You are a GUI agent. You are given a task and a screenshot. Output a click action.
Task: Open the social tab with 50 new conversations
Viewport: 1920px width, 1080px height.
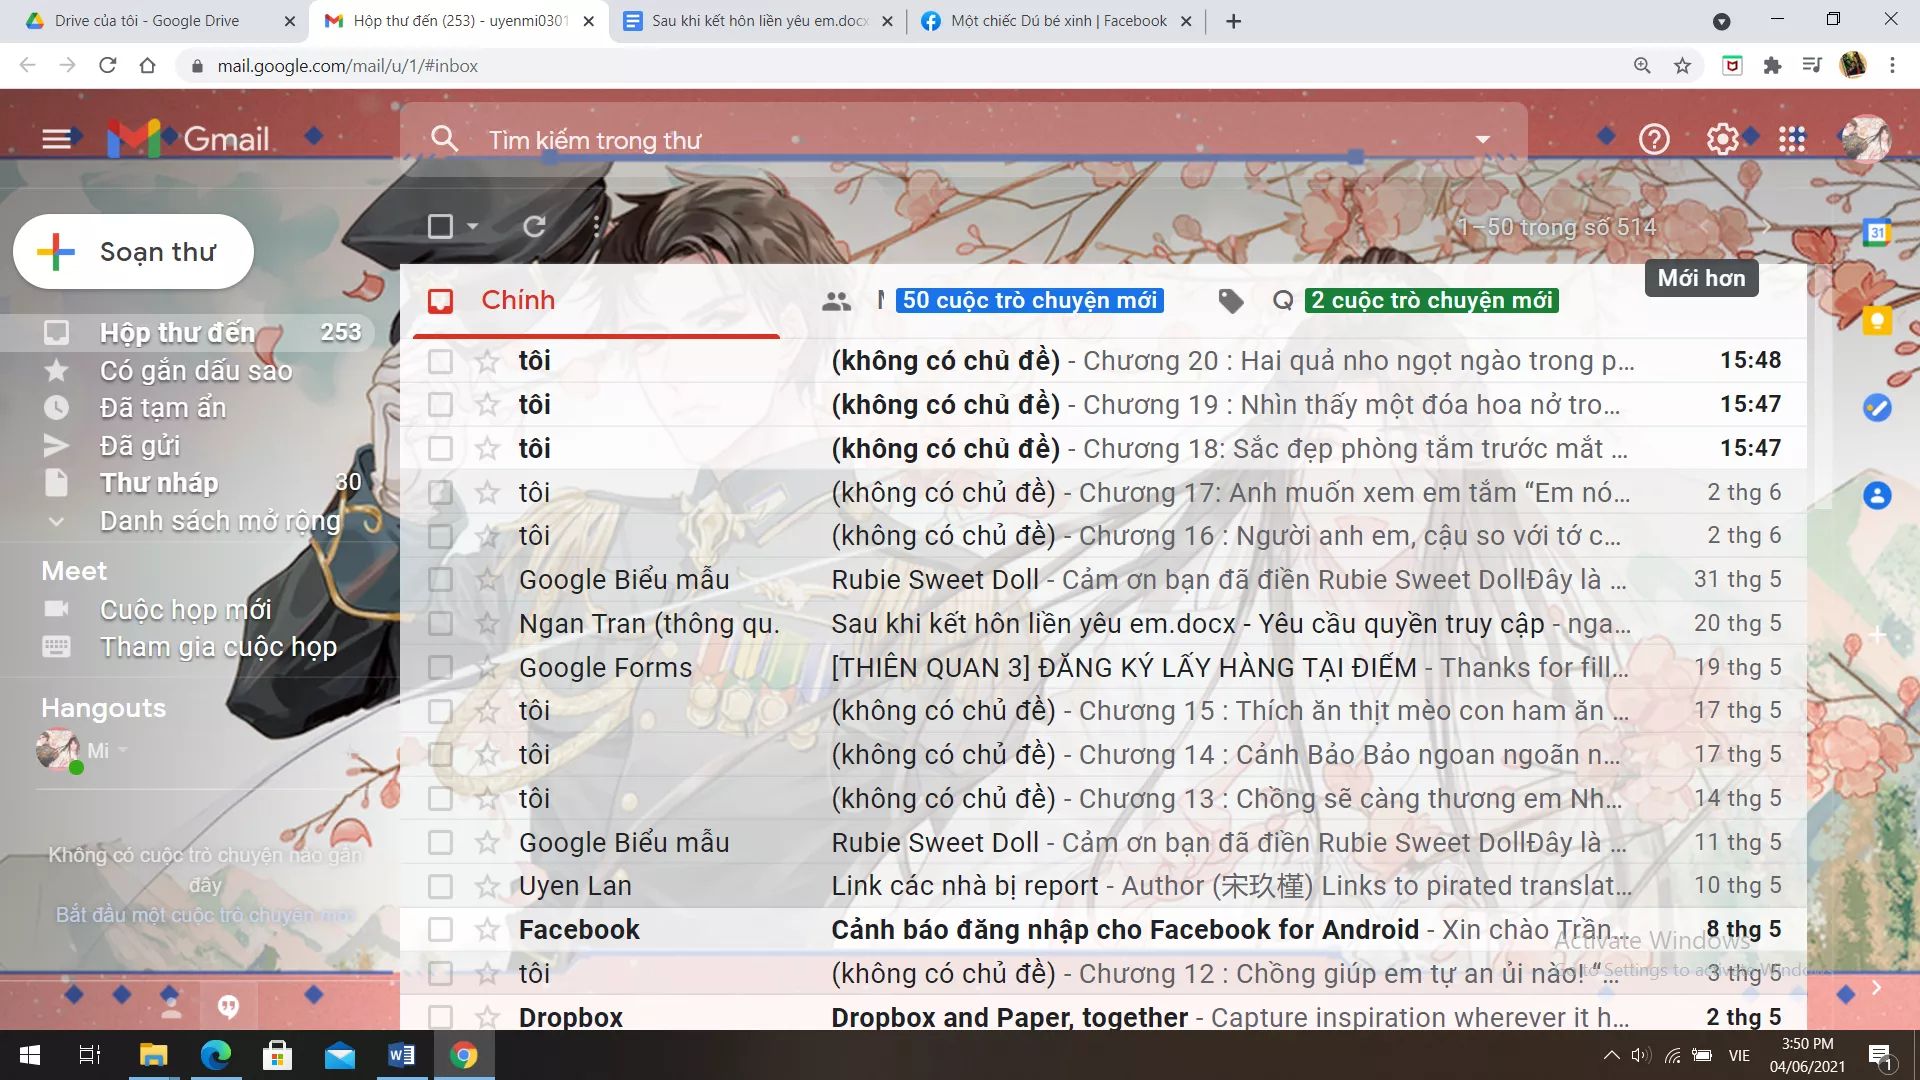[993, 301]
